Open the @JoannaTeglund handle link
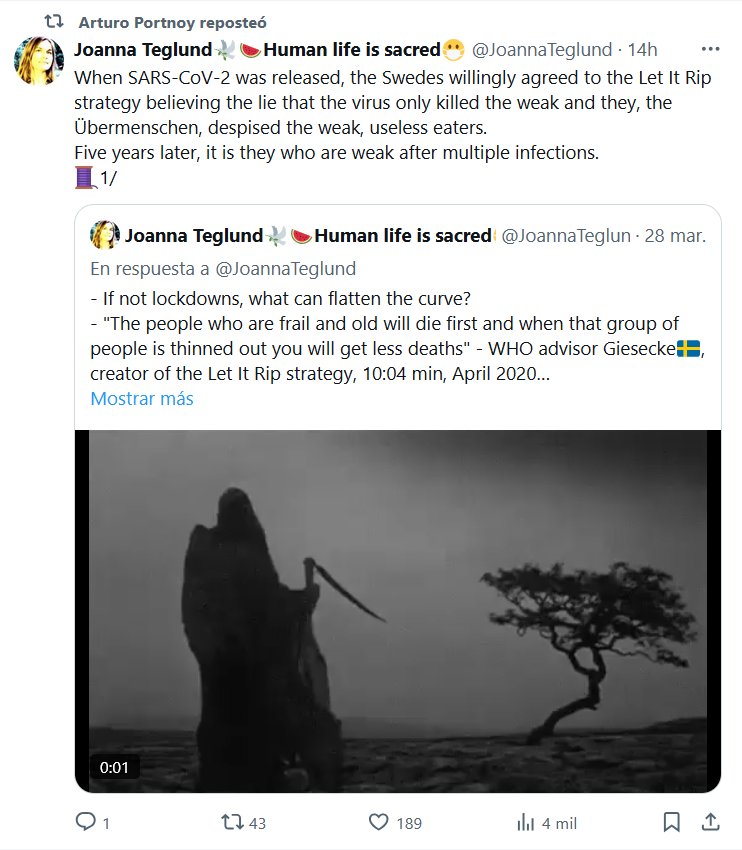This screenshot has width=742, height=850. 541,49
